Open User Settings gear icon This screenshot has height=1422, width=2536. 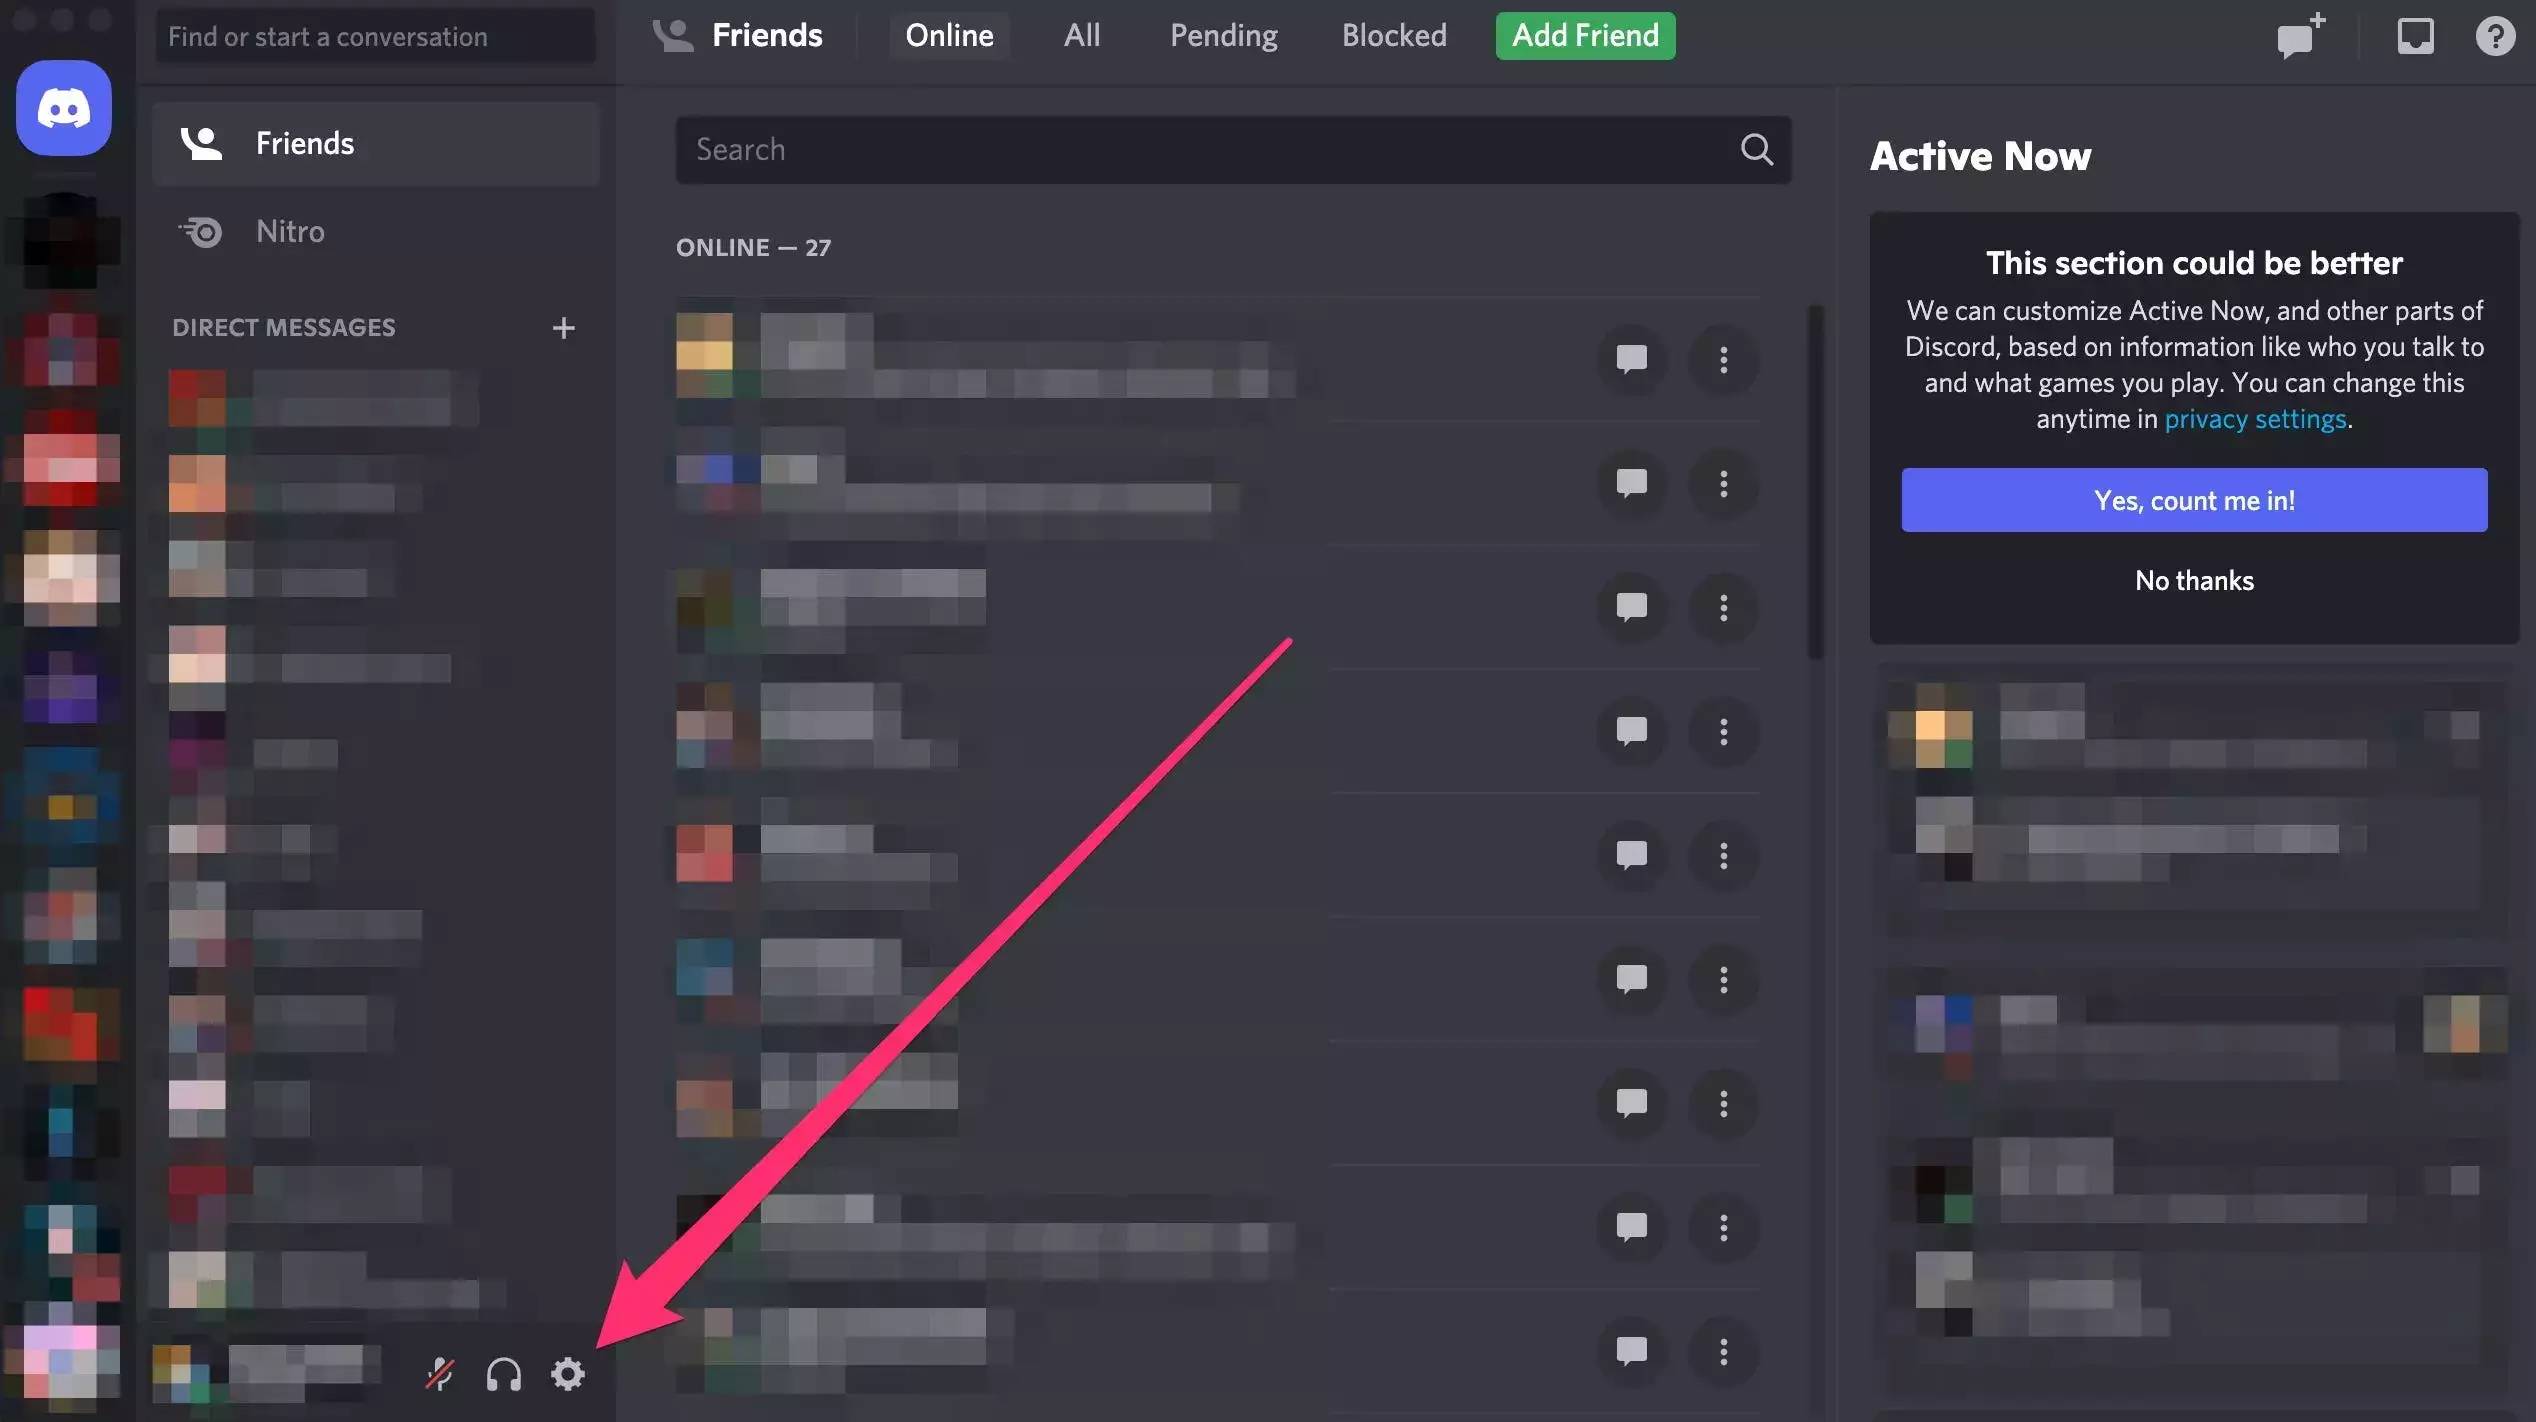click(x=567, y=1374)
